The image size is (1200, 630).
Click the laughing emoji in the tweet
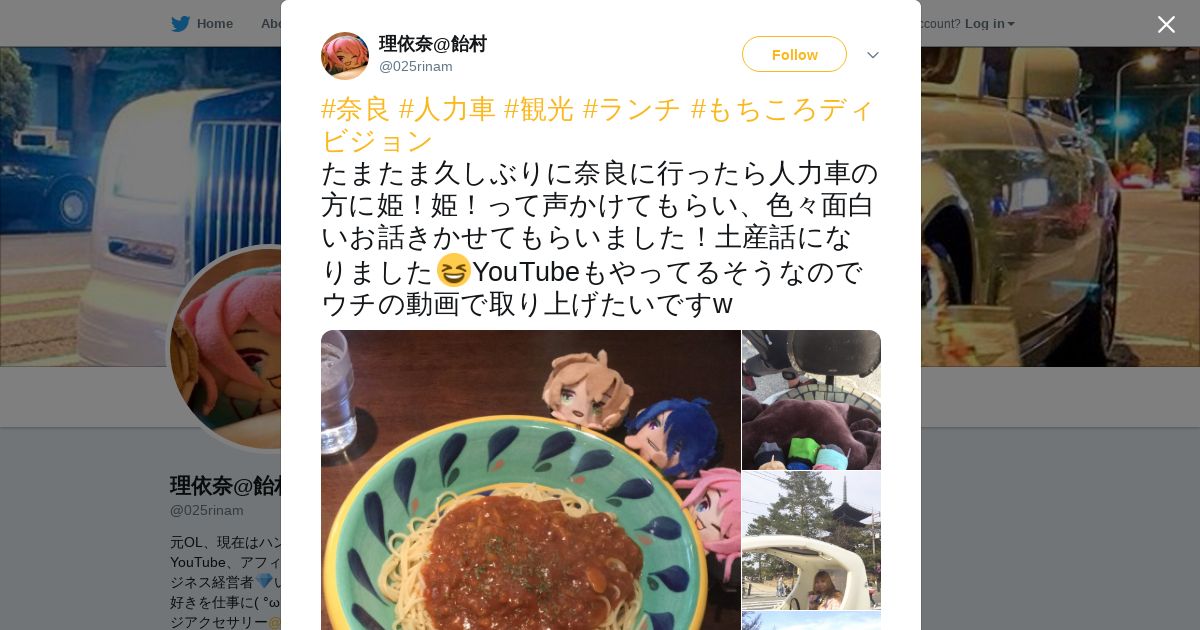[x=453, y=270]
